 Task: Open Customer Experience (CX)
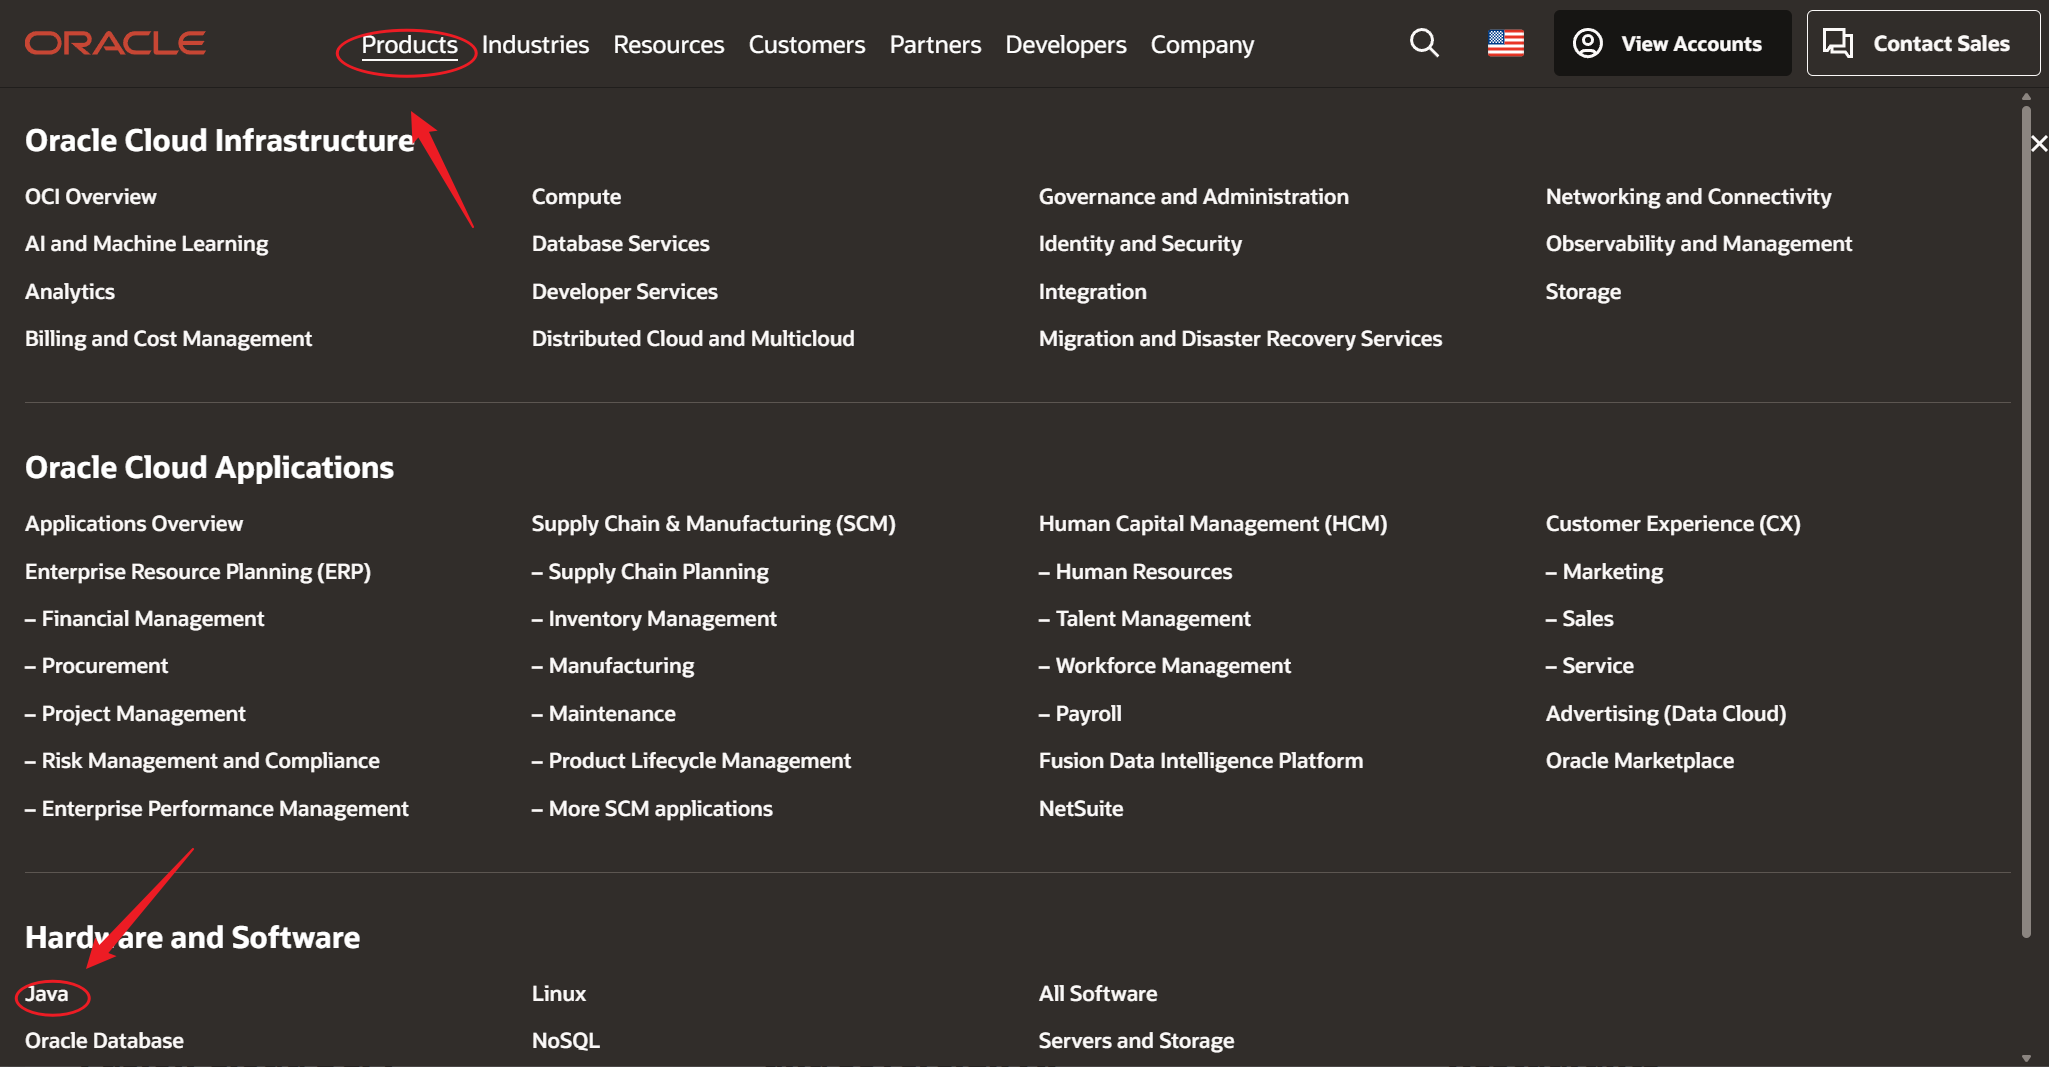click(x=1673, y=524)
